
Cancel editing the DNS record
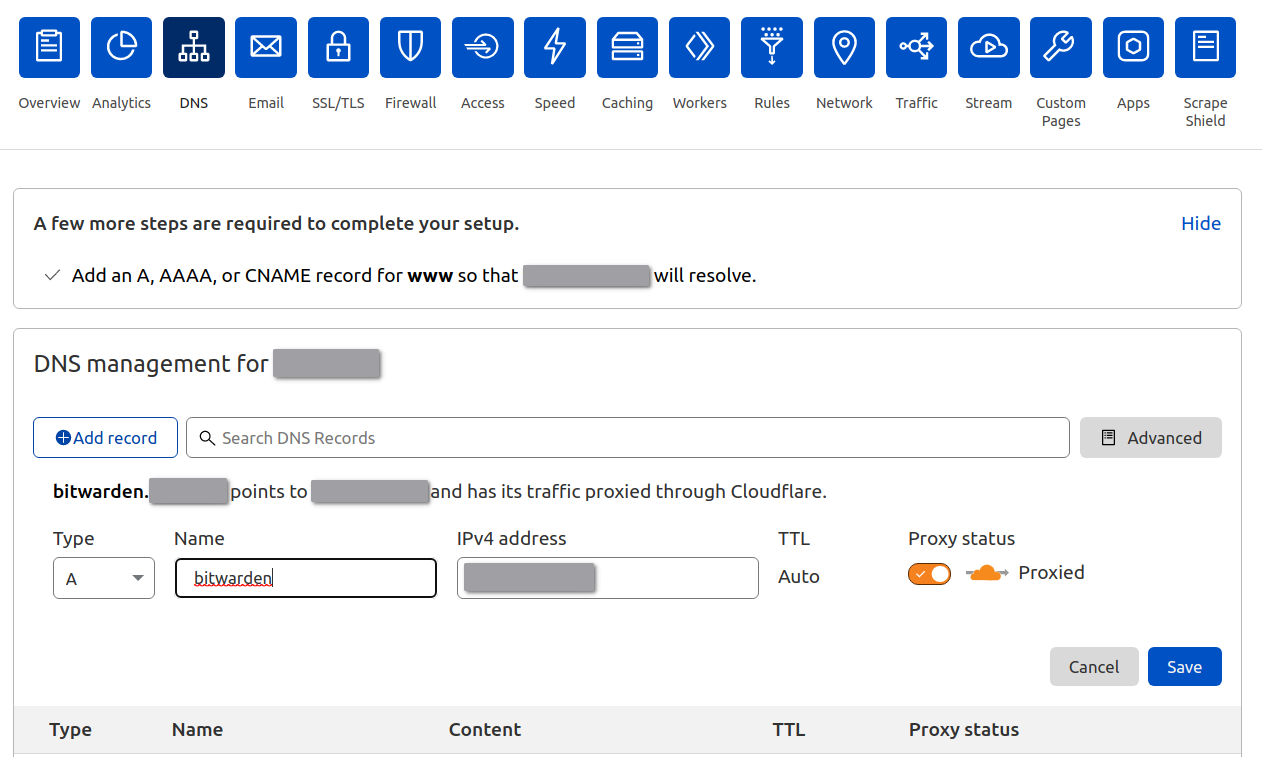tap(1093, 667)
